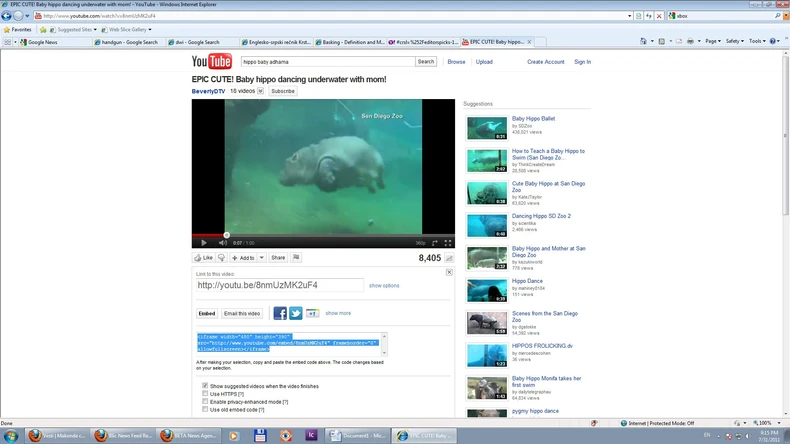Open the Create Account link

tap(546, 62)
